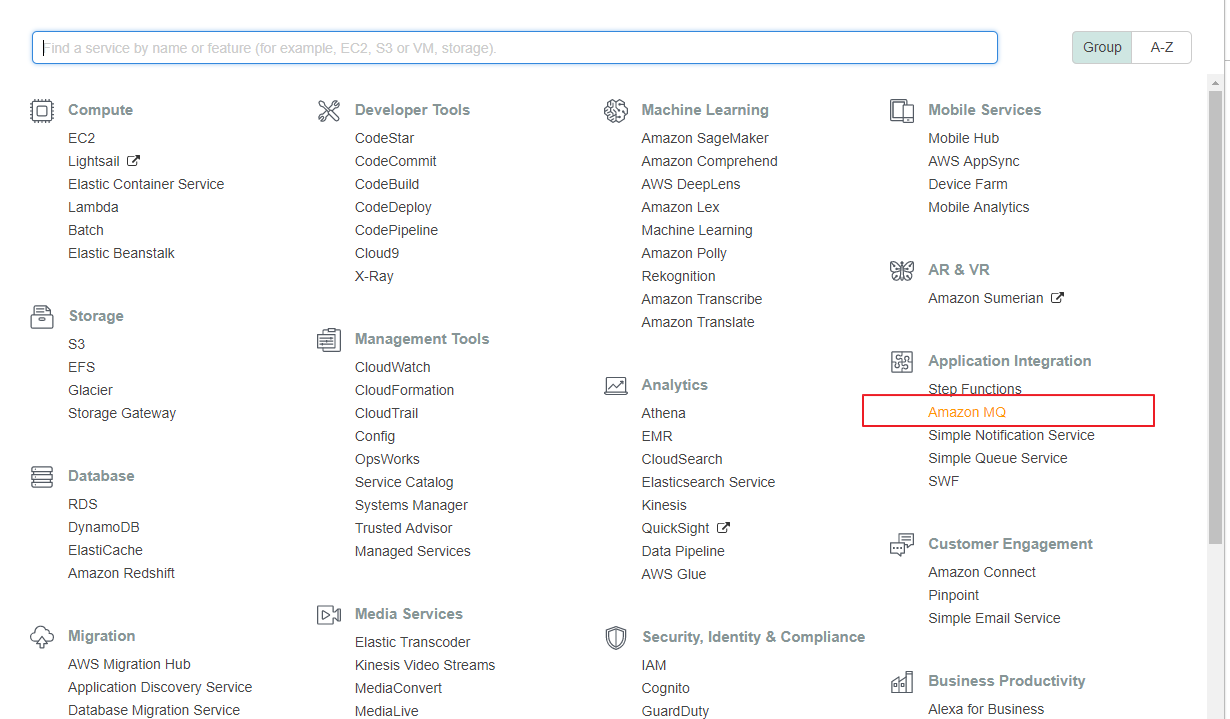Click the Compute category chip icon

[41, 110]
